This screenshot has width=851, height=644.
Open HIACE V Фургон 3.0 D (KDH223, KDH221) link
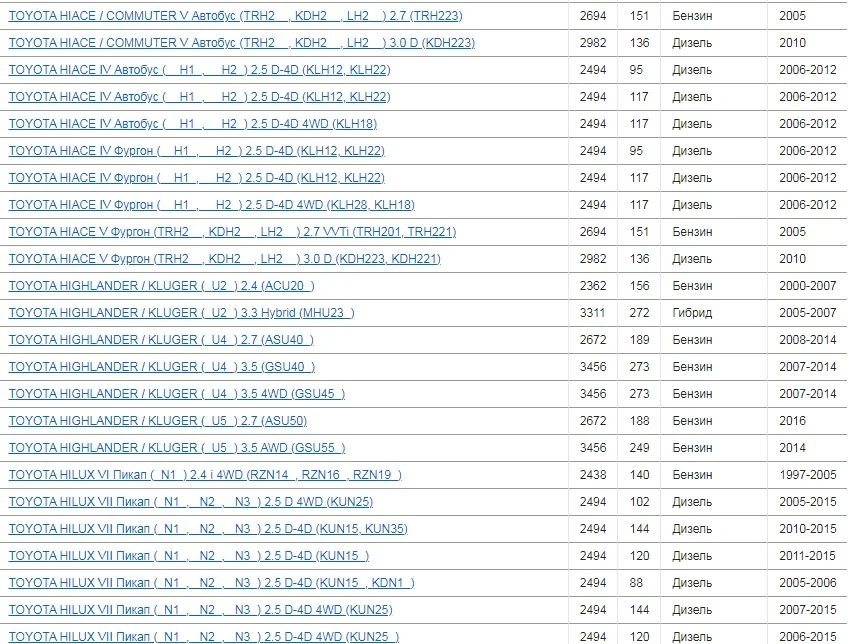click(x=225, y=259)
